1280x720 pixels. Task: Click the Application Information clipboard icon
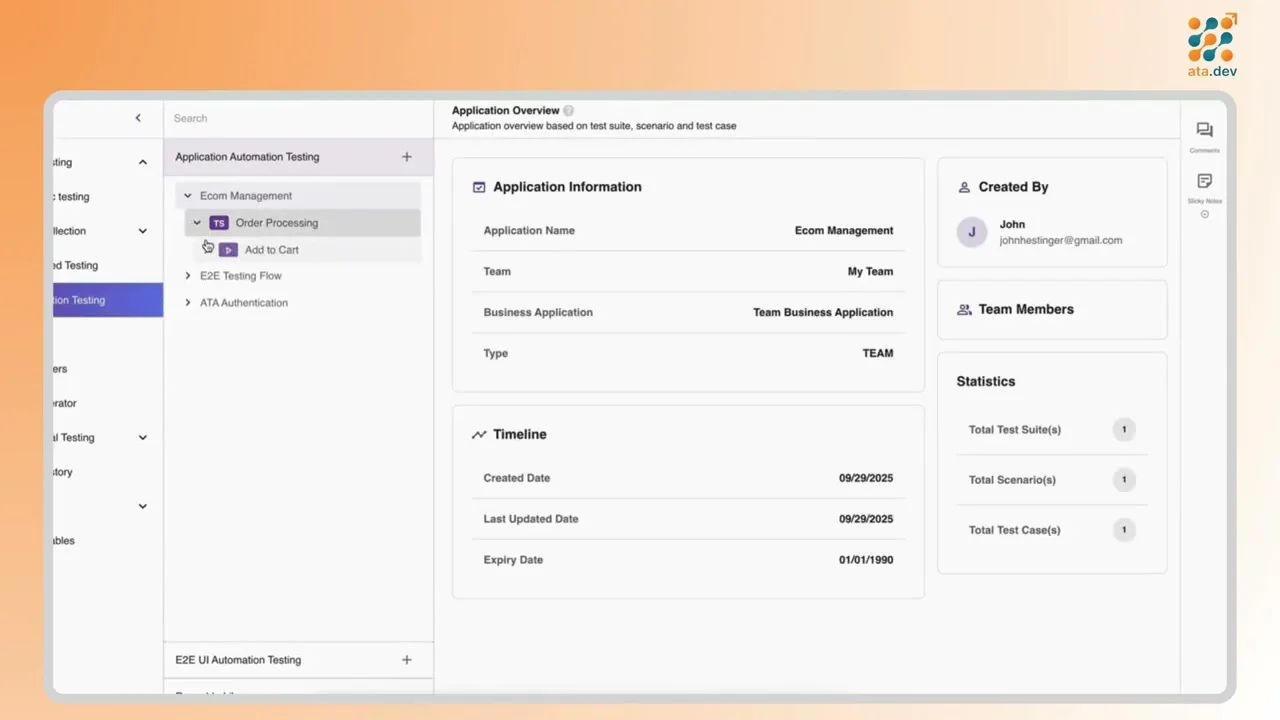click(x=478, y=186)
